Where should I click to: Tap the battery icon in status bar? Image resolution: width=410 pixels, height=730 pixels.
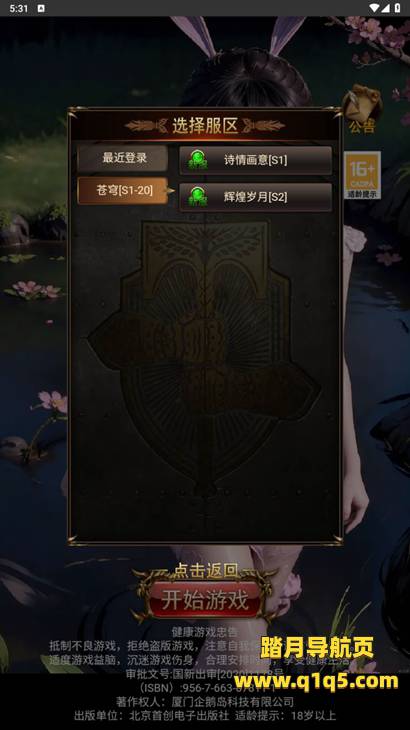click(397, 8)
